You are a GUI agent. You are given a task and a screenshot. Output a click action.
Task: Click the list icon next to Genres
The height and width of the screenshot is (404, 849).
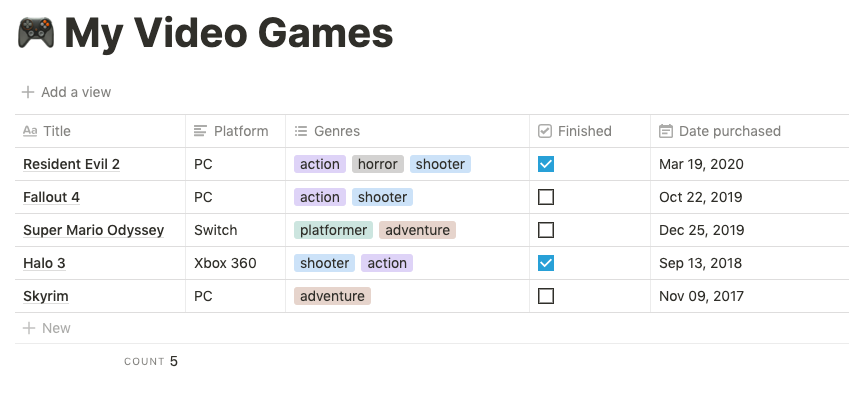pos(301,131)
